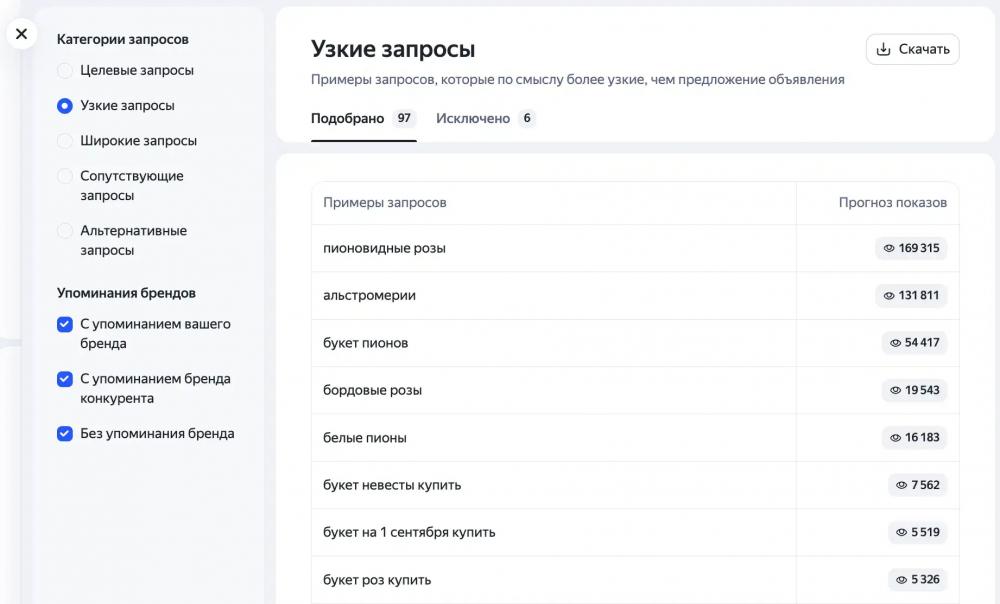Choose the Широкие запросы radio option
1000x604 pixels.
64,141
